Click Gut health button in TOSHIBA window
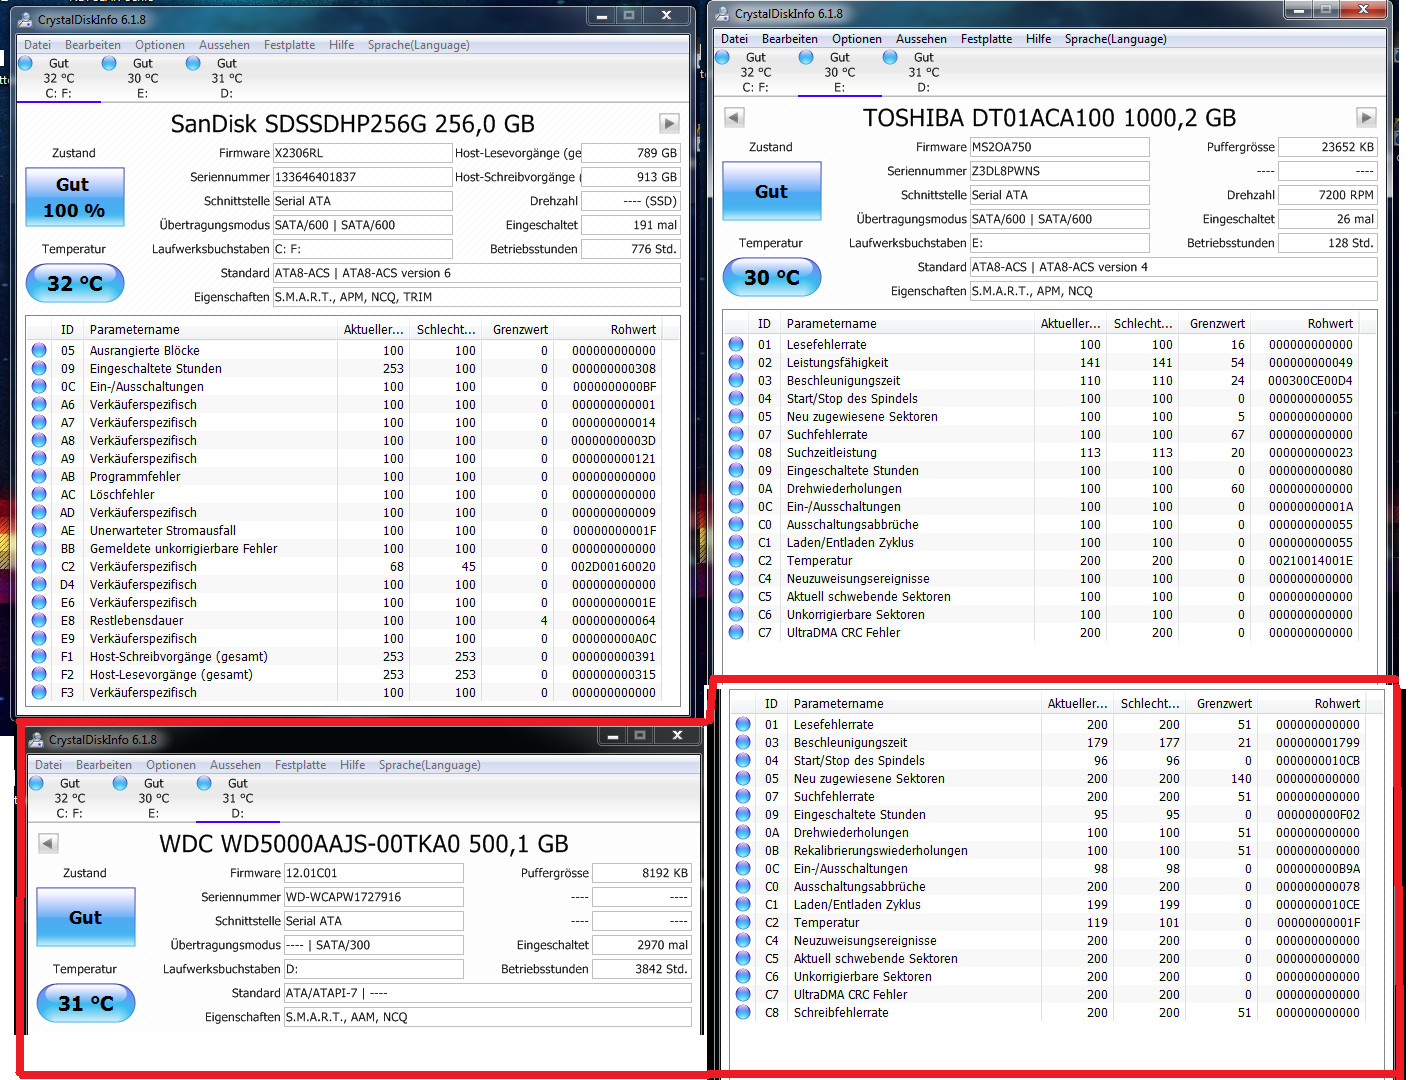Viewport: 1416px width, 1080px height. coord(772,191)
